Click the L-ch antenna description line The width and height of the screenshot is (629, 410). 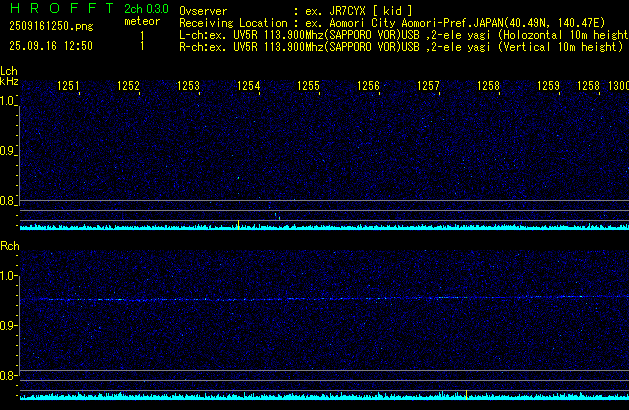404,35
